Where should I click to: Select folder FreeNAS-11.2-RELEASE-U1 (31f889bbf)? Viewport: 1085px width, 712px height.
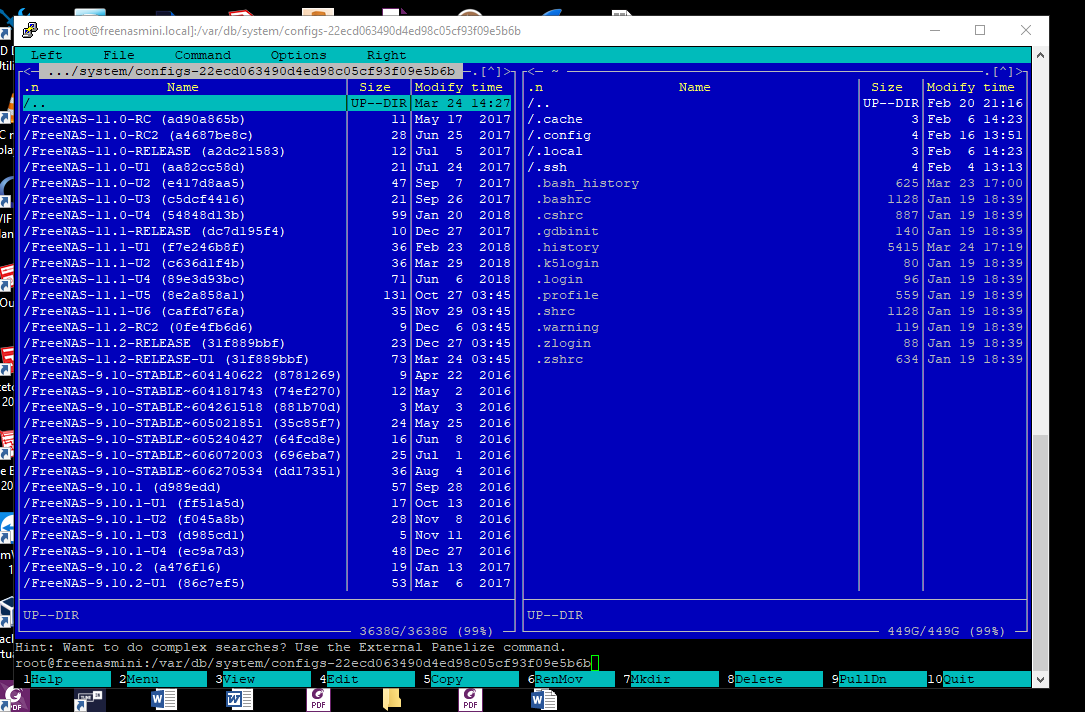(x=267, y=359)
